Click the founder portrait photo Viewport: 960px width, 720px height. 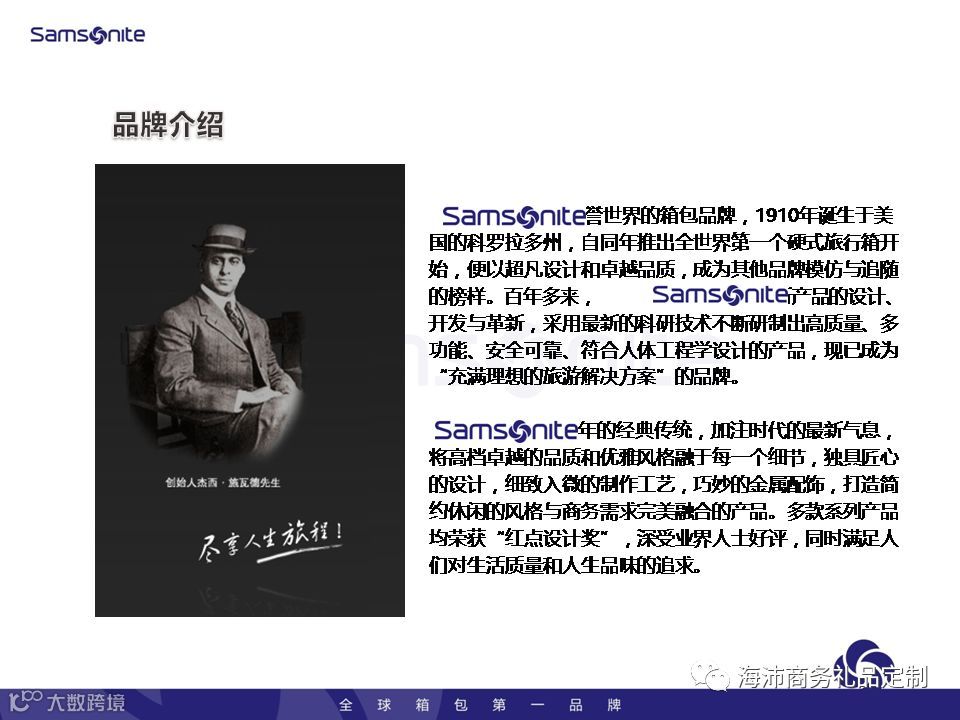(x=250, y=390)
